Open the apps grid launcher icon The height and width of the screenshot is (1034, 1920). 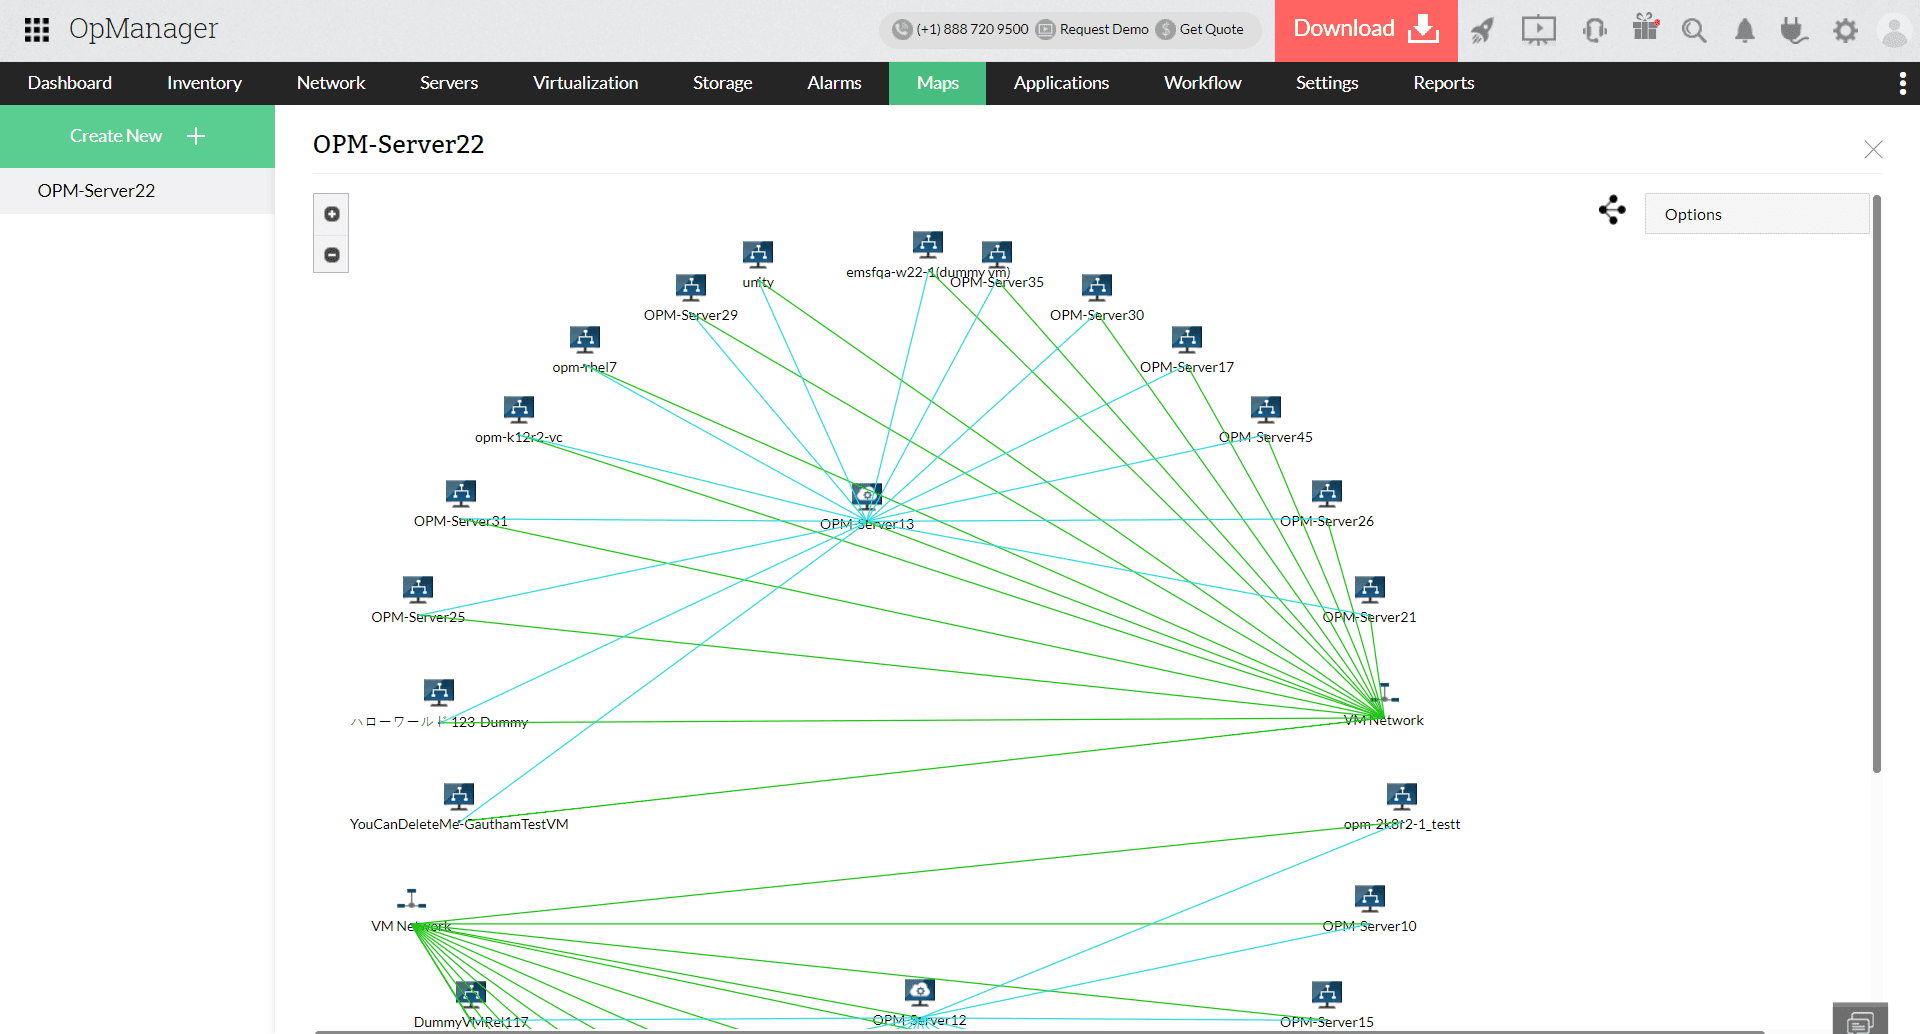(37, 30)
